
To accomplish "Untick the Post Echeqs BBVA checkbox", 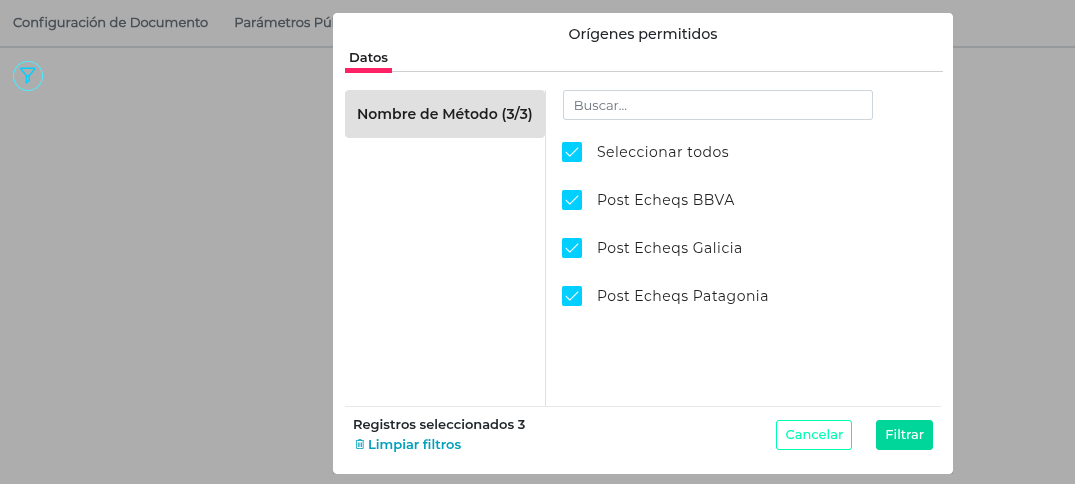I will [x=572, y=200].
